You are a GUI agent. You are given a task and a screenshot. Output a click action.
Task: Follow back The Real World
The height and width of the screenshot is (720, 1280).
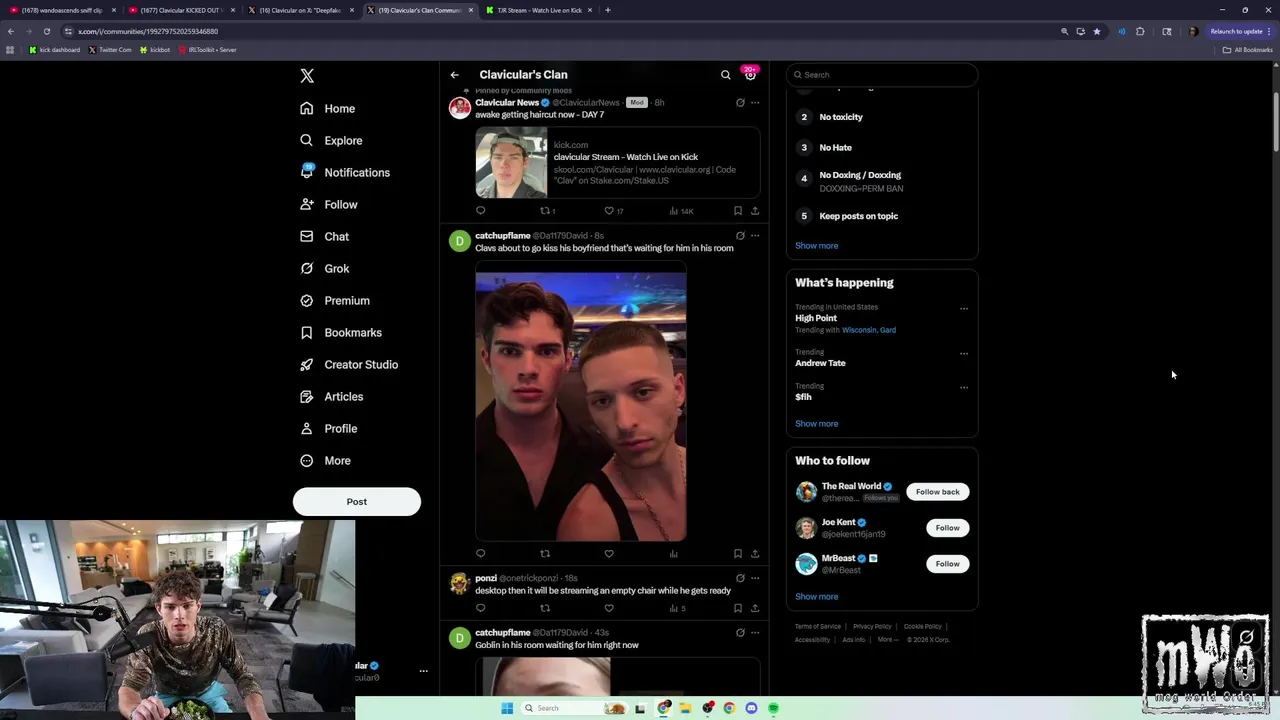point(938,491)
